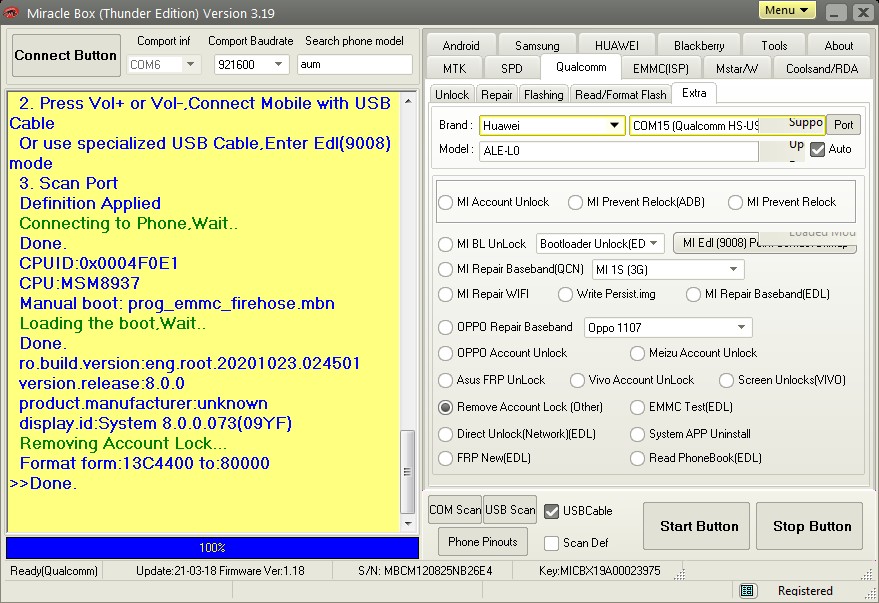Screen dimensions: 879x603
Task: Open the Comport inf COM6 dropdown
Action: point(191,64)
